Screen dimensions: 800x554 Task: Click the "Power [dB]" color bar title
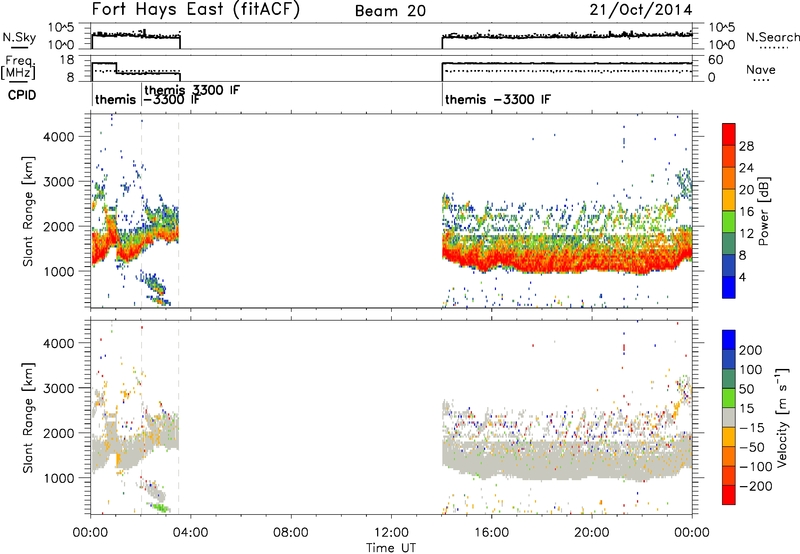[x=764, y=211]
